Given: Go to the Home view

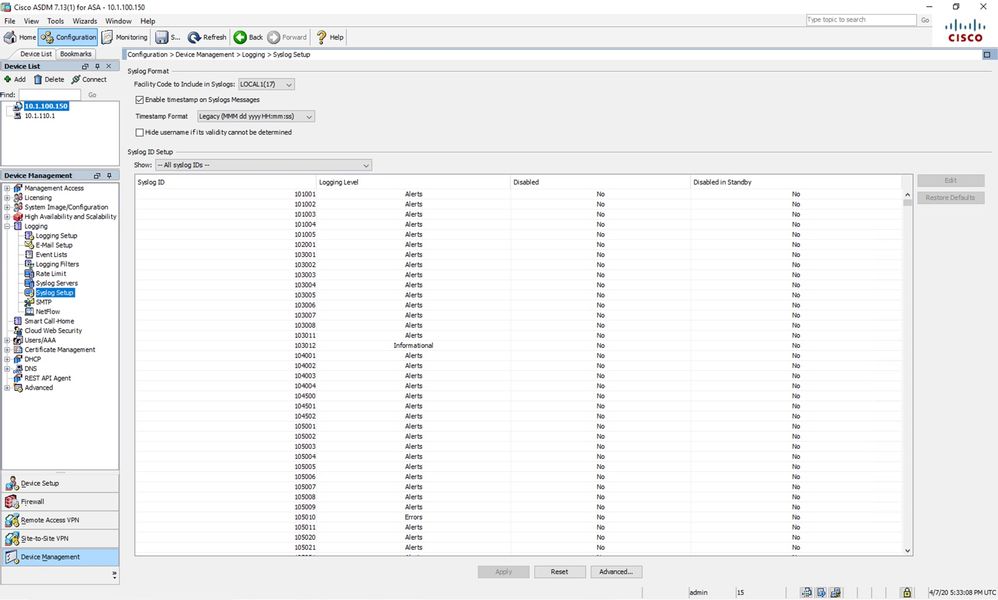Looking at the screenshot, I should tap(20, 37).
